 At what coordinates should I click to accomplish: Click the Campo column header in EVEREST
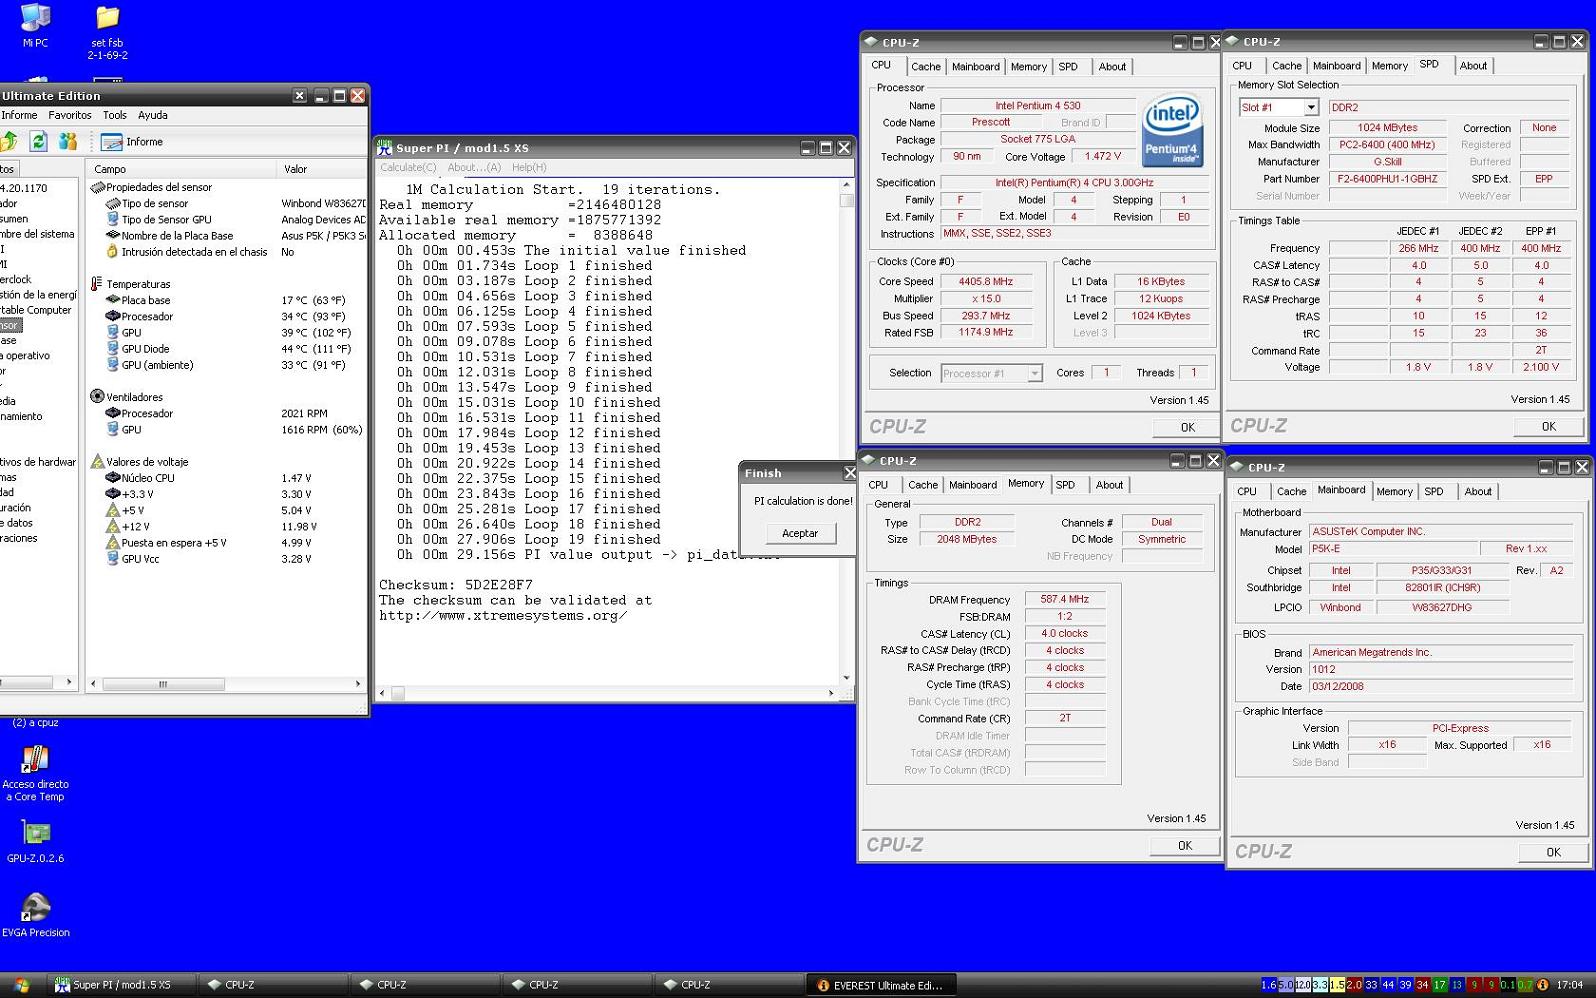[x=182, y=169]
